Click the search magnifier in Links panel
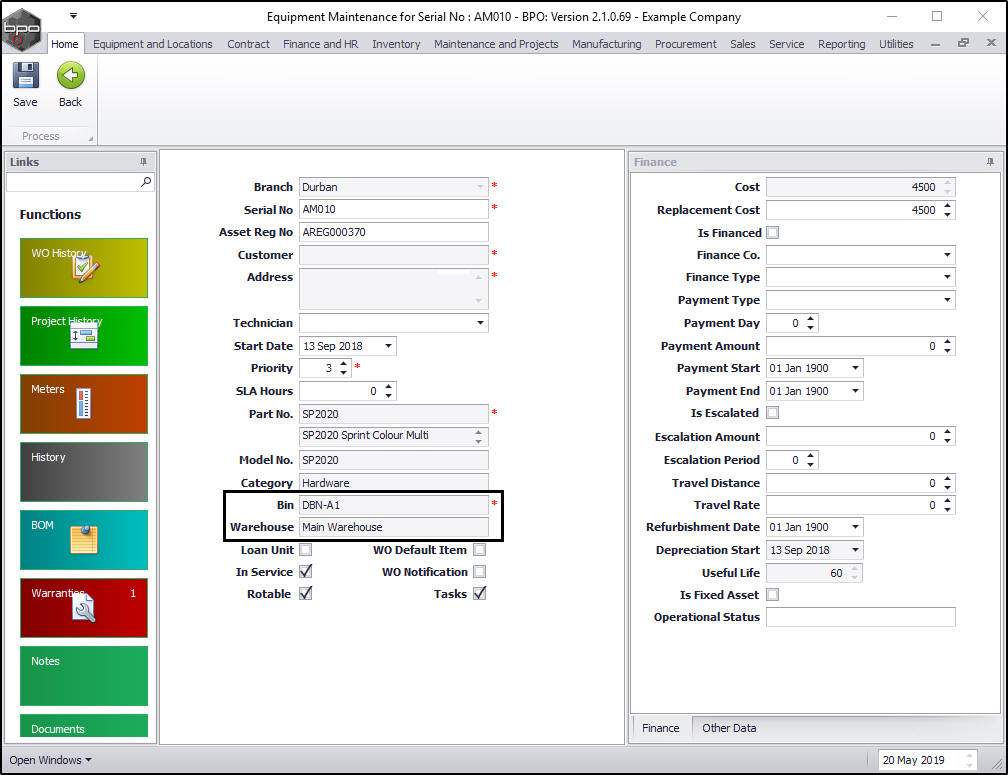 point(146,183)
